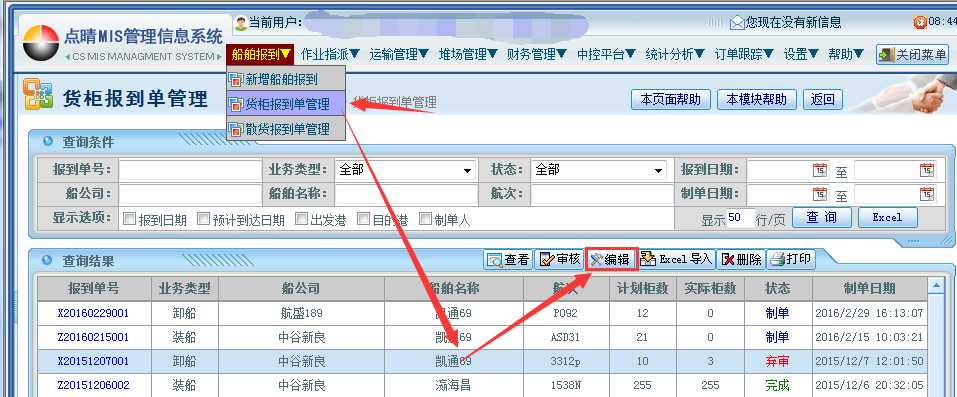Check the 制单人 display option
Image resolution: width=957 pixels, height=397 pixels.
(425, 218)
